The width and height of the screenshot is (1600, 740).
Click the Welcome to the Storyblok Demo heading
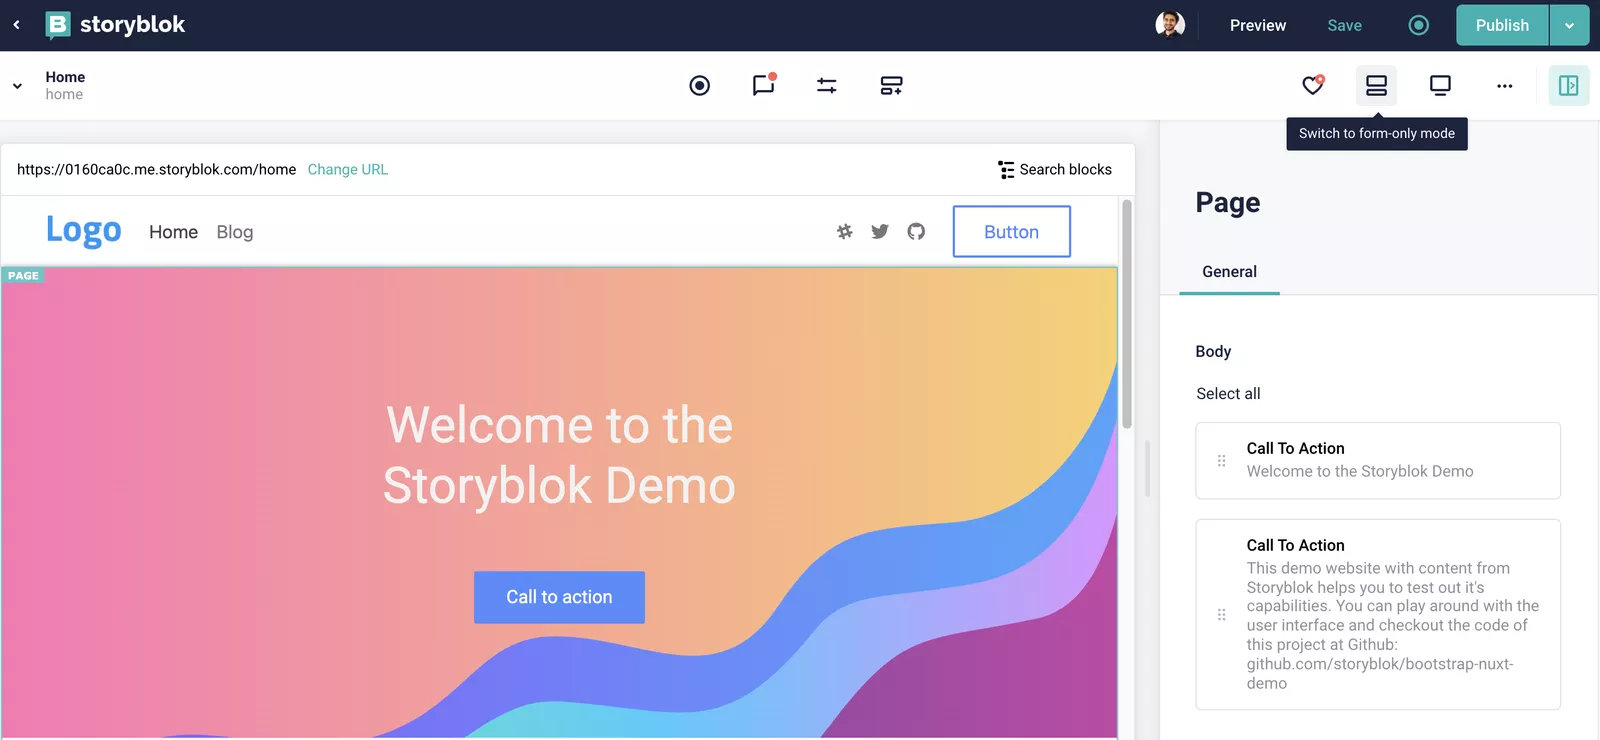[559, 455]
